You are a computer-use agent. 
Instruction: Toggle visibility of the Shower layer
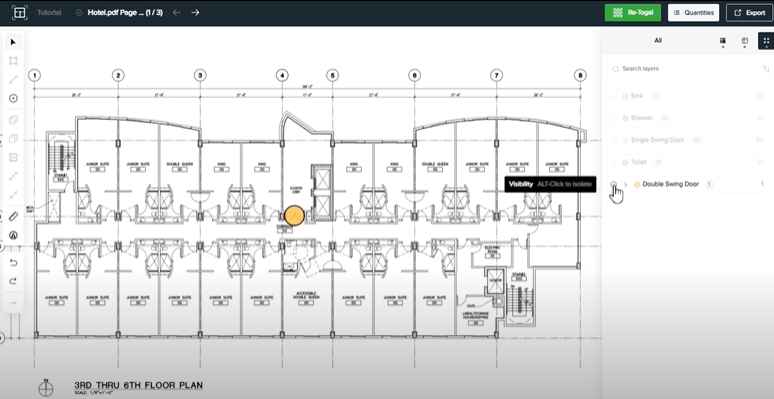(x=614, y=118)
